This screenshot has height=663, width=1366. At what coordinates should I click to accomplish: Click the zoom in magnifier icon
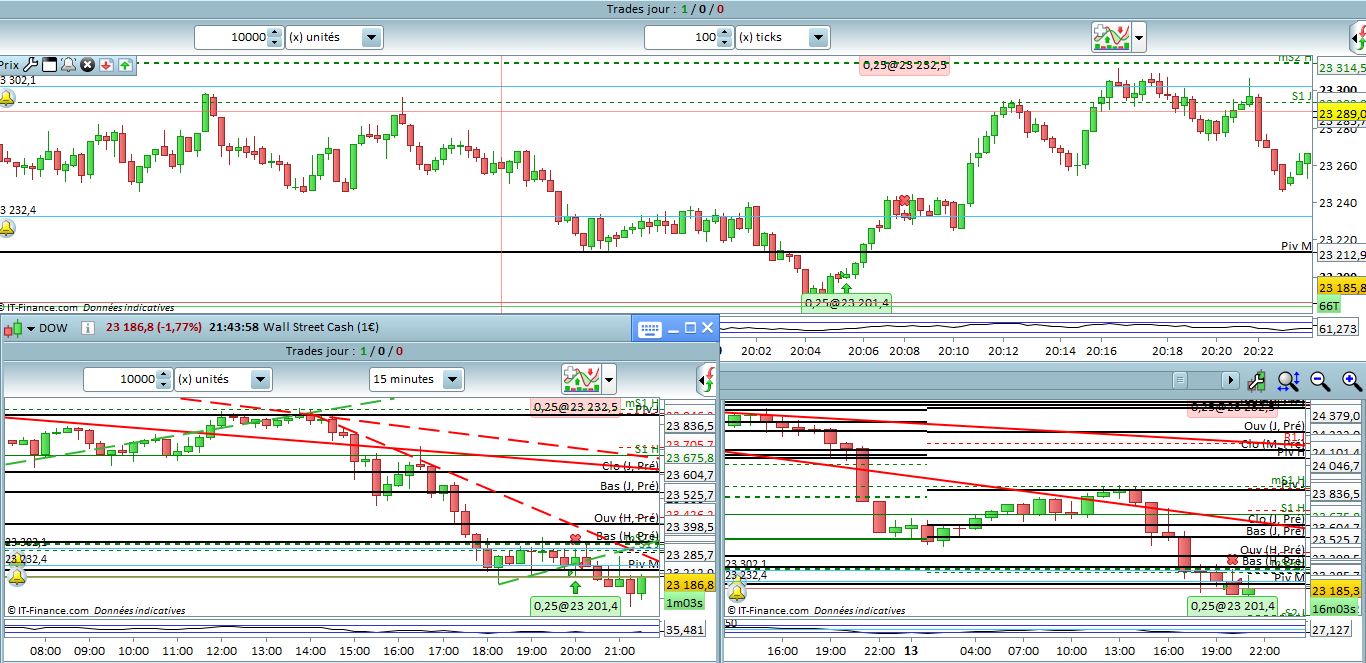[x=1352, y=380]
